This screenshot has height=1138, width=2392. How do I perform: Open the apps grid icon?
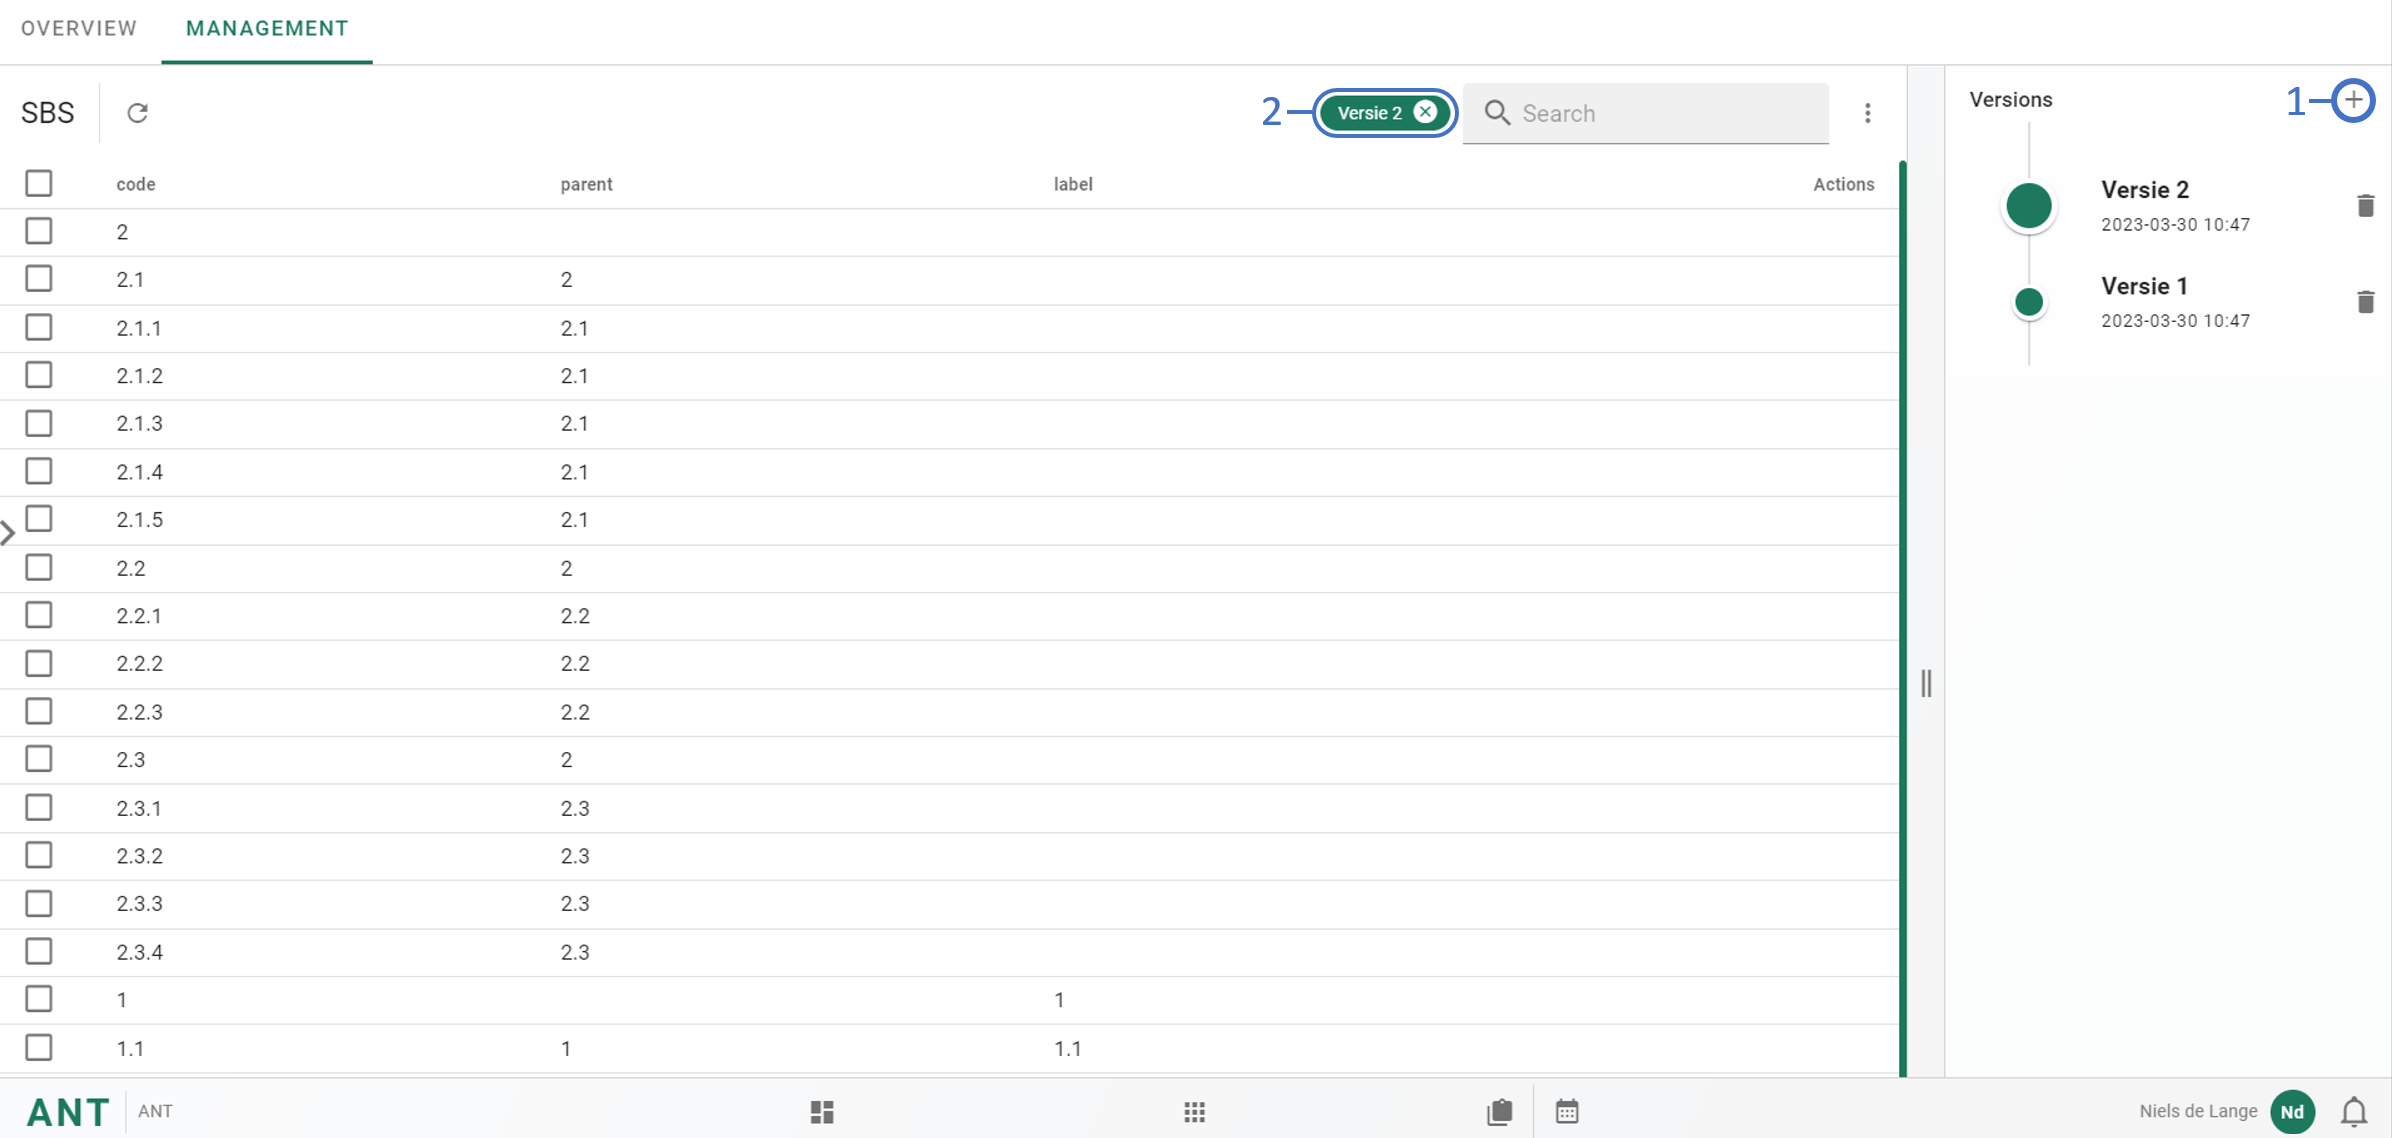coord(1194,1112)
